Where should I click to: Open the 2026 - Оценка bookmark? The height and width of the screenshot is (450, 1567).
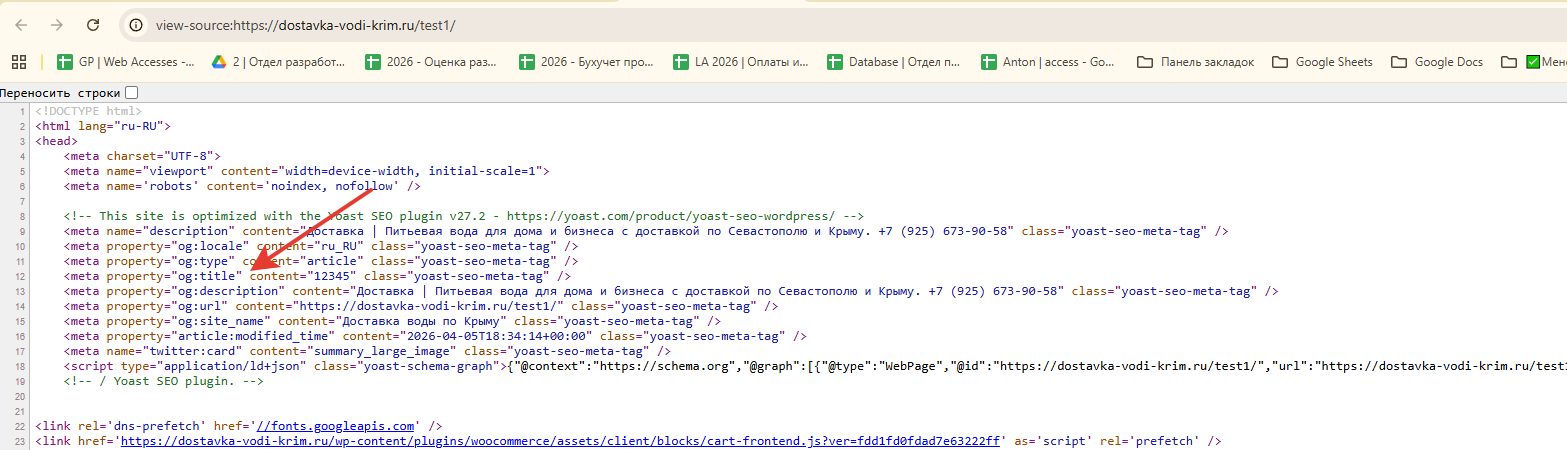tap(430, 62)
